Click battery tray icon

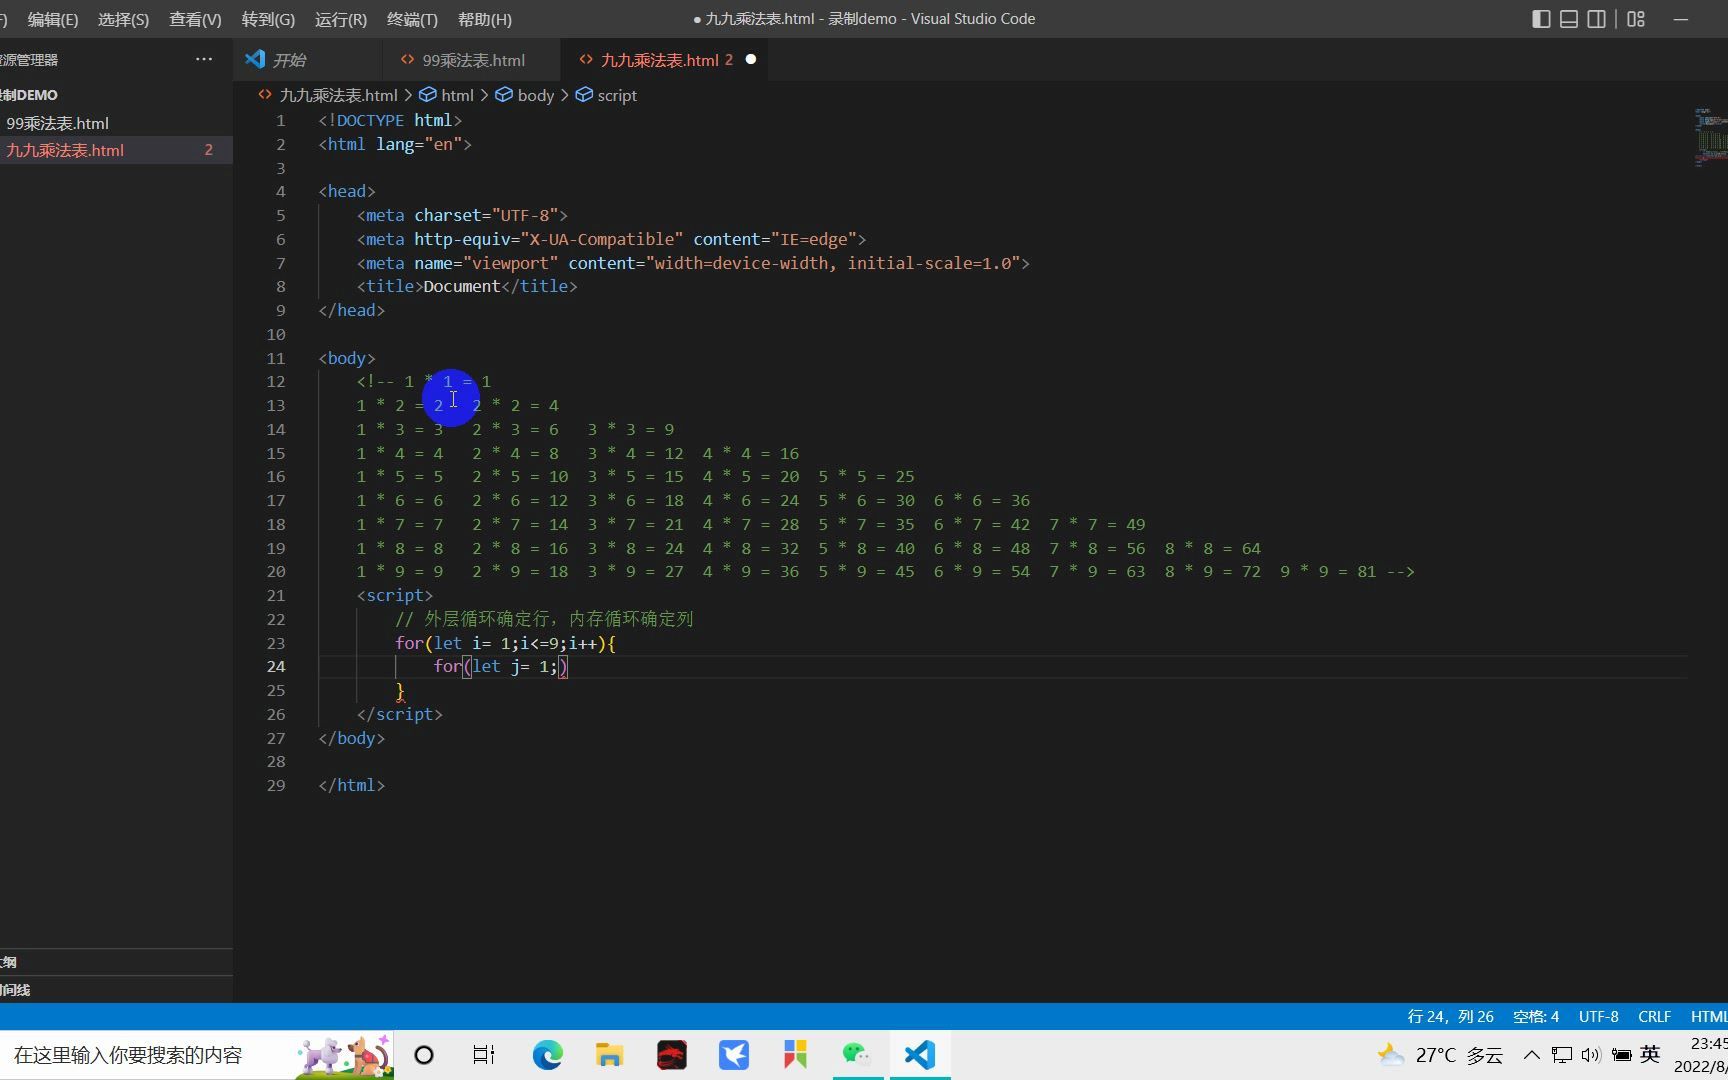tap(1621, 1055)
